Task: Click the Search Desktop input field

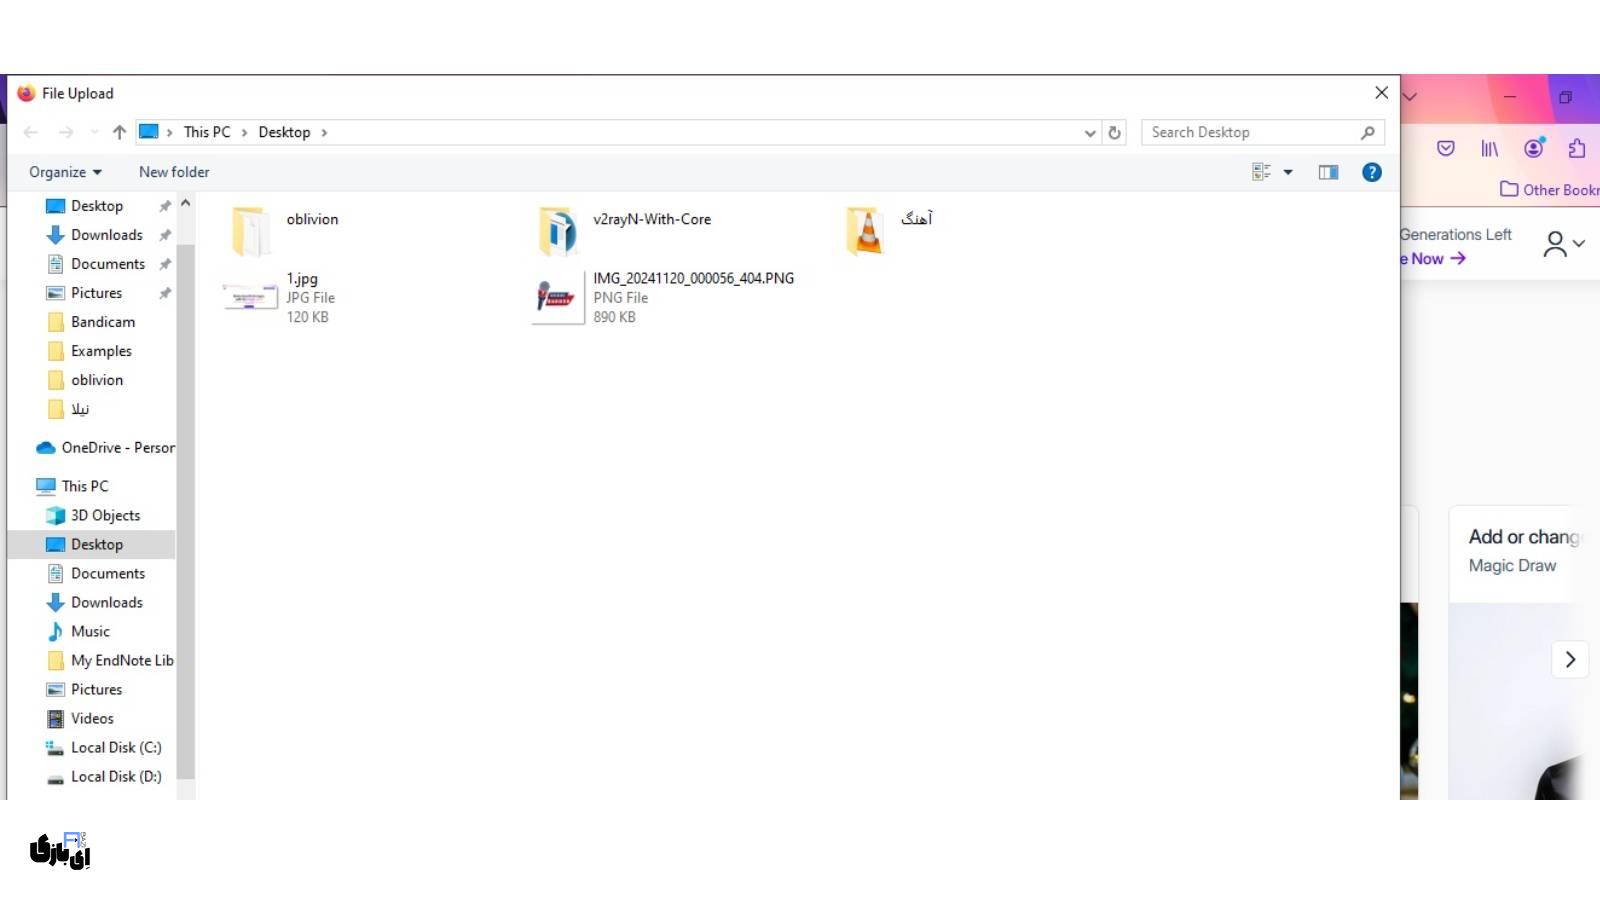Action: (x=1250, y=132)
